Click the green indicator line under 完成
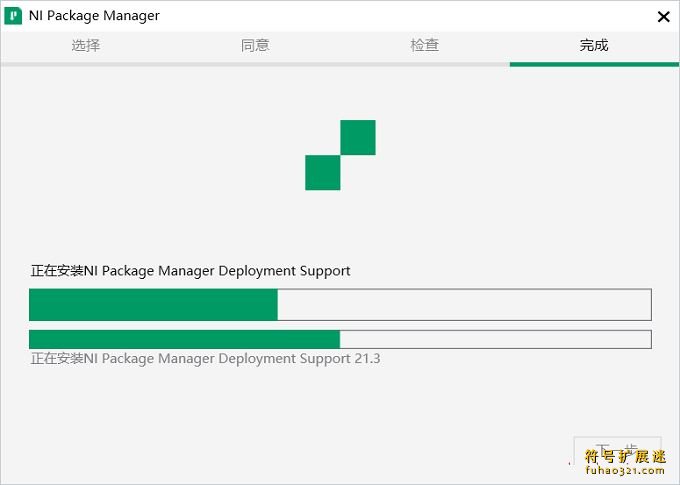The width and height of the screenshot is (680, 485). [594, 64]
